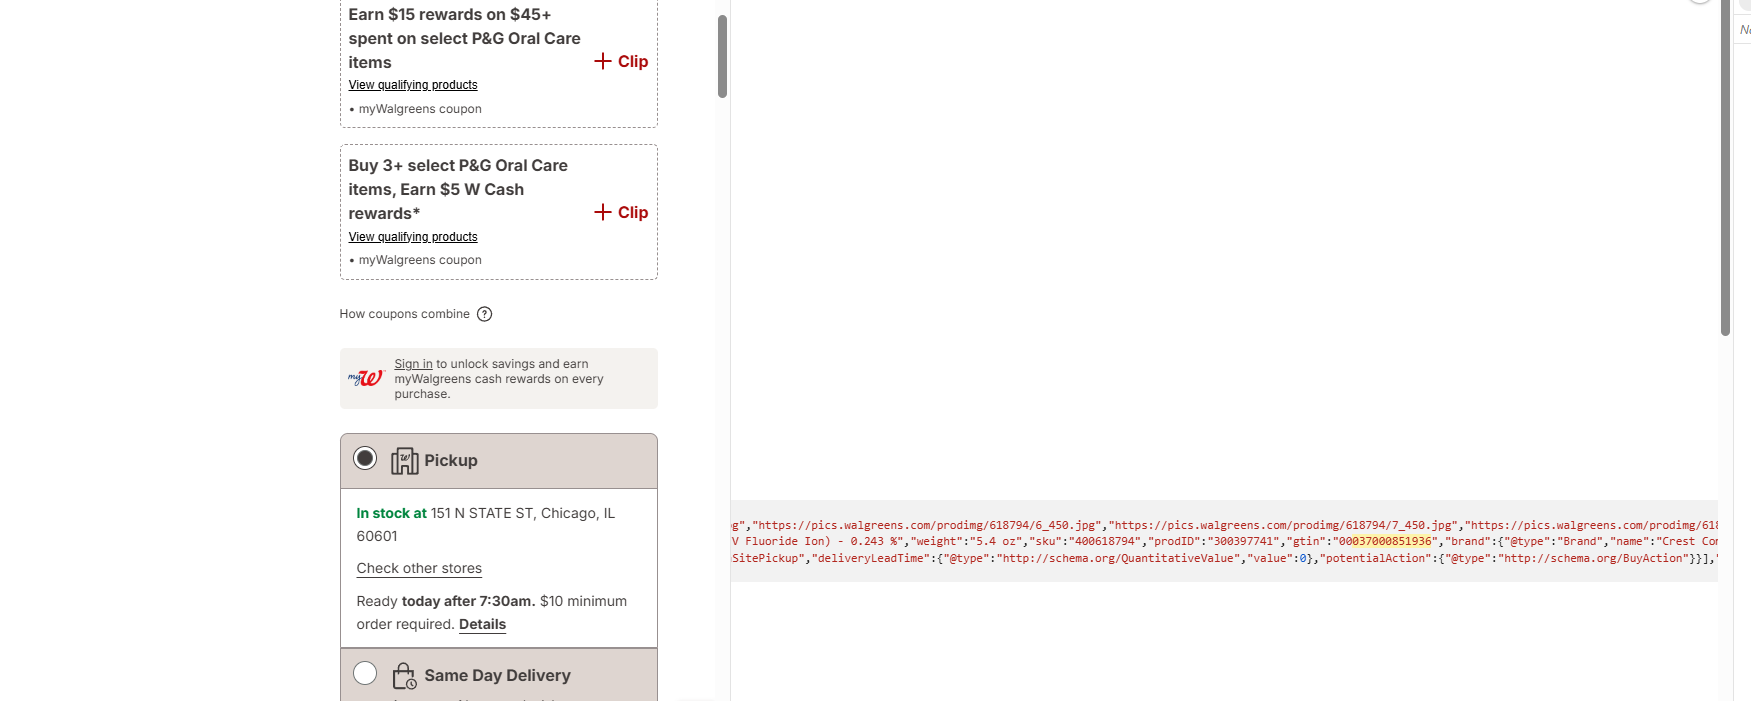The height and width of the screenshot is (701, 1751).
Task: Click the right pane vertical scrollbar
Action: 1725,168
